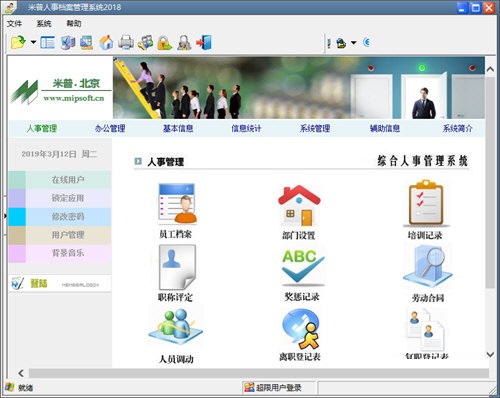Screen dimensions: 500x398
Task: Switch to the 辅助信息 tab
Action: [385, 128]
